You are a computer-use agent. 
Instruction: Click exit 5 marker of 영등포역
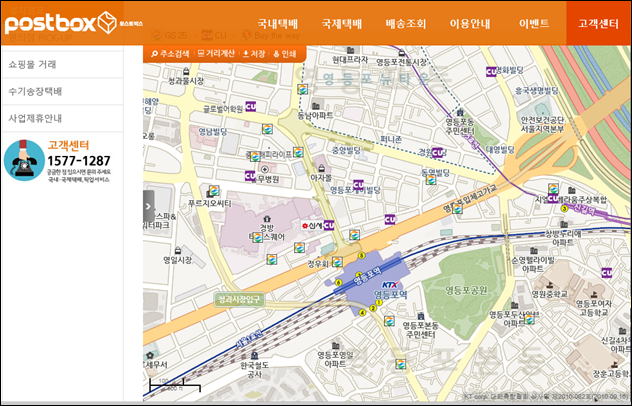point(362,255)
